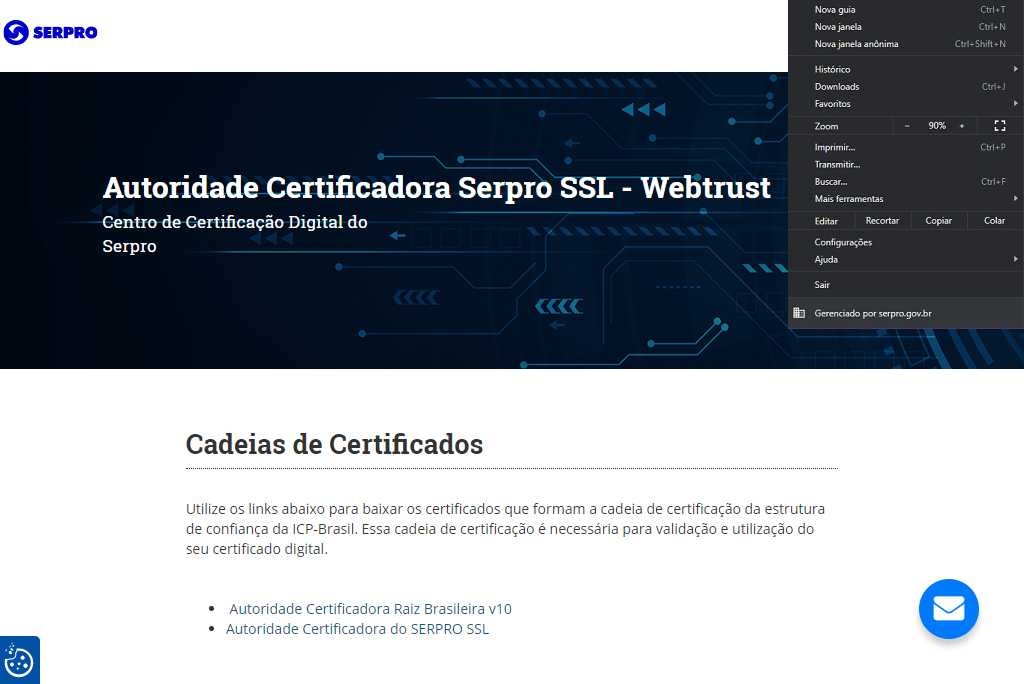Open Downloads from the browser menu

[837, 87]
